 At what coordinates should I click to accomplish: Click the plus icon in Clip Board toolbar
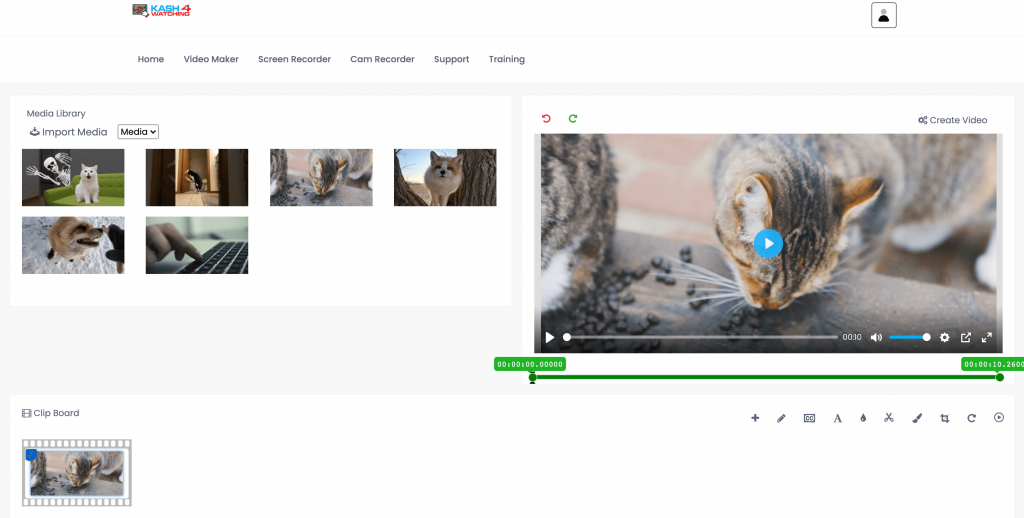click(755, 418)
